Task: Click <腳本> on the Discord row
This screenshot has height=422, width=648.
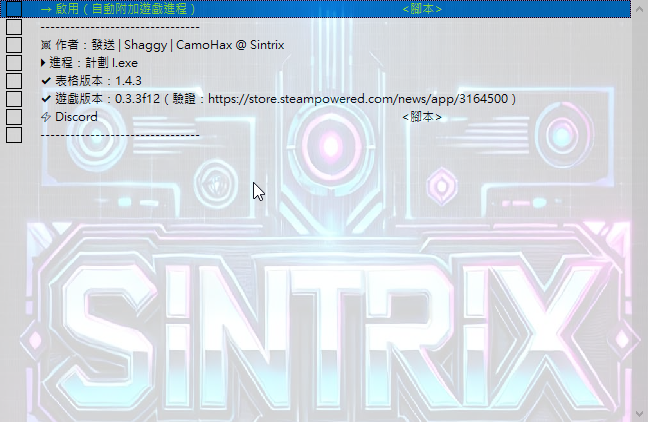Action: 422,117
